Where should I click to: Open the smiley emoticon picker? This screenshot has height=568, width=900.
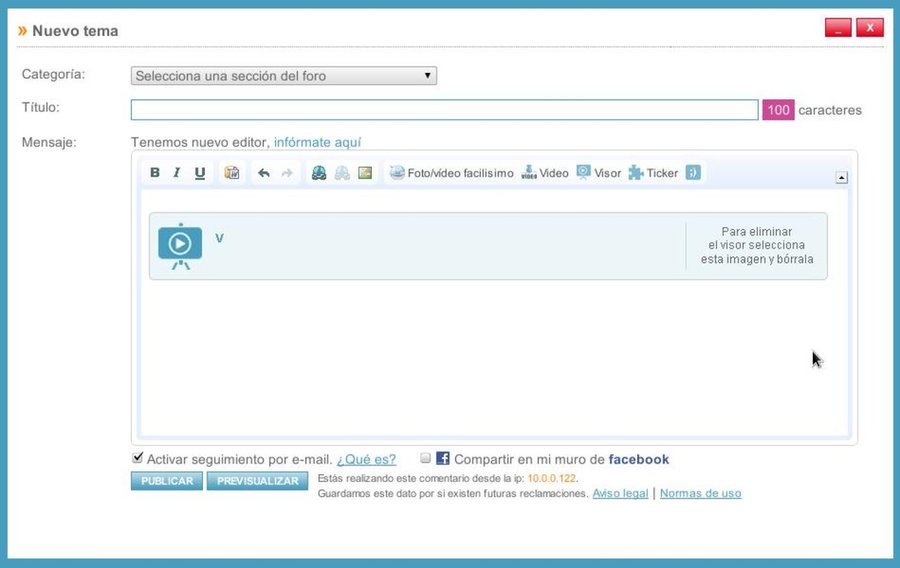point(693,173)
